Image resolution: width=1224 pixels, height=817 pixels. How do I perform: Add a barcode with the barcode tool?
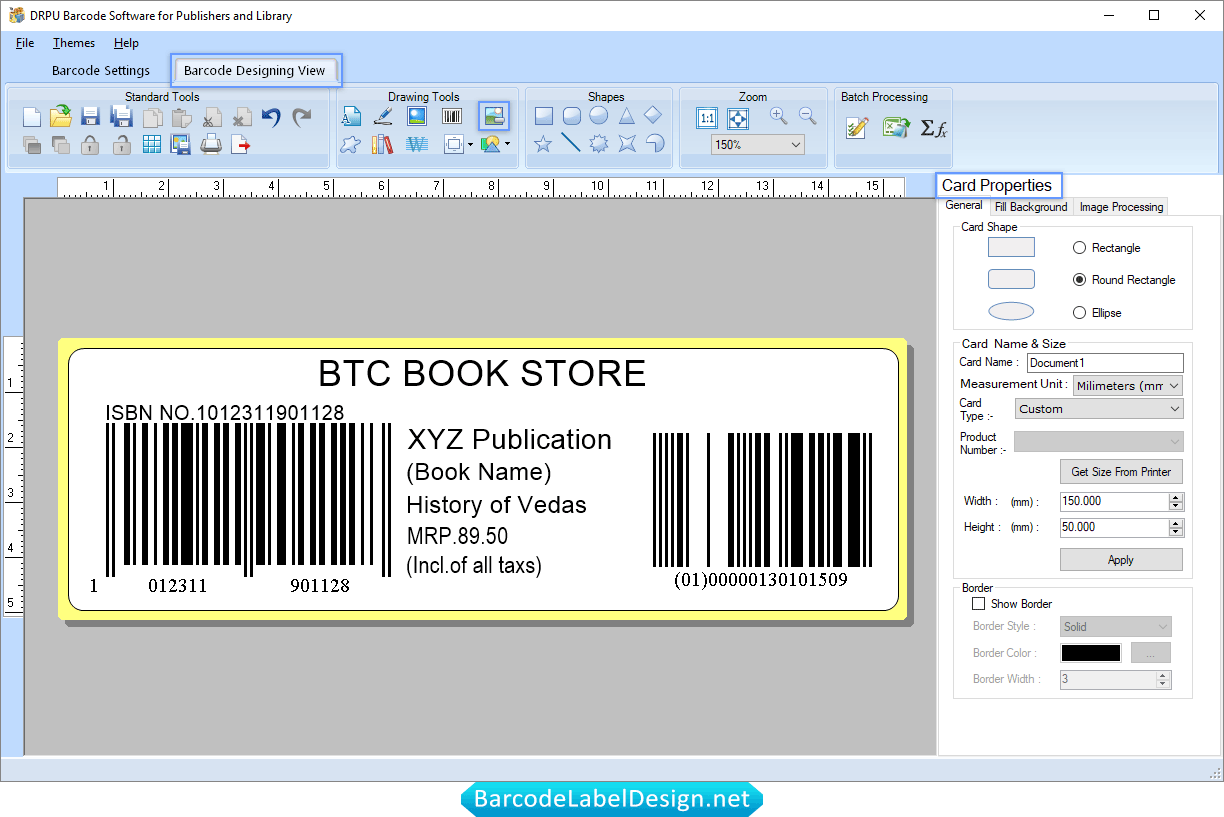tap(452, 116)
